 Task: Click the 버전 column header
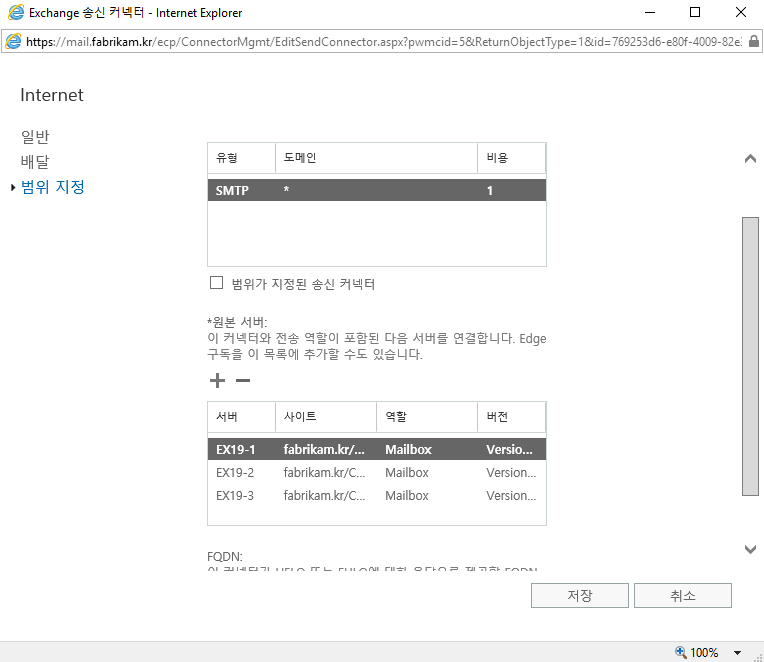[x=511, y=417]
